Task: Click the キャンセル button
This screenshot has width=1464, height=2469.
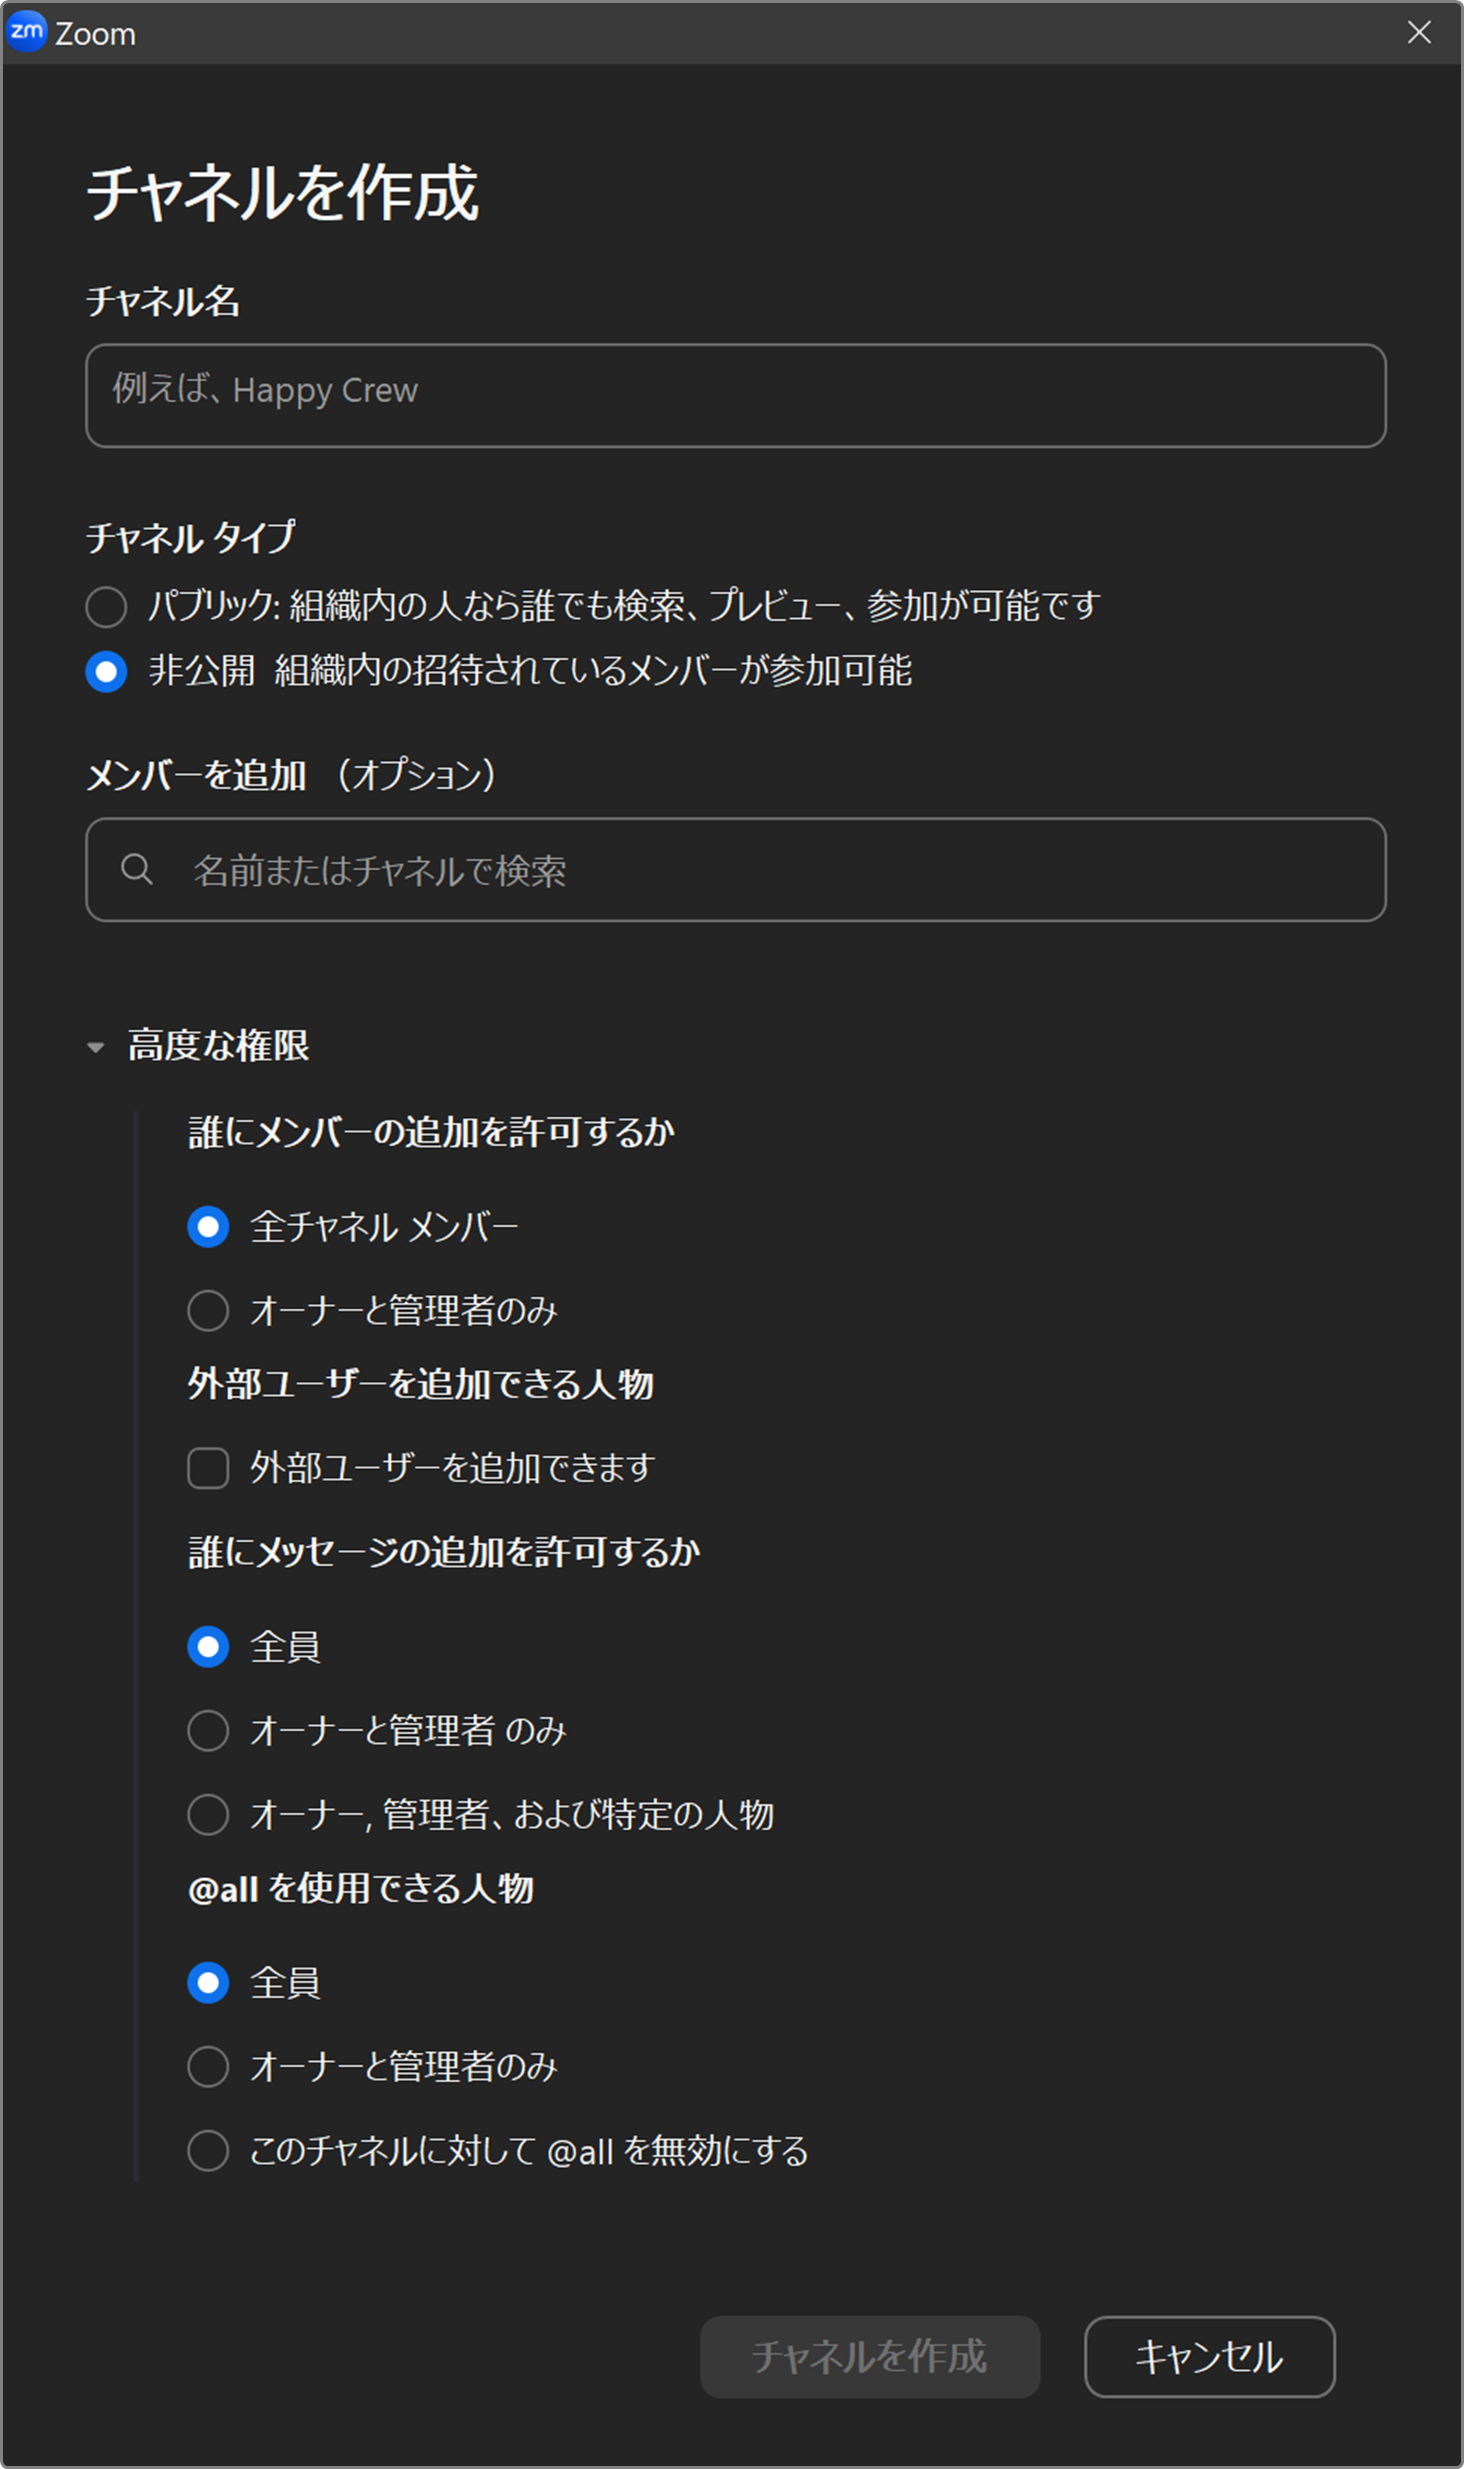Action: pyautogui.click(x=1209, y=2357)
